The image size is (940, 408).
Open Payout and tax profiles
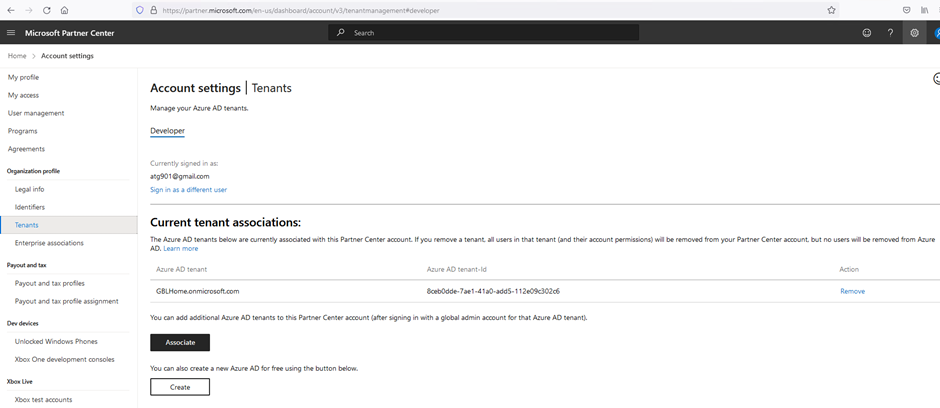click(x=50, y=283)
